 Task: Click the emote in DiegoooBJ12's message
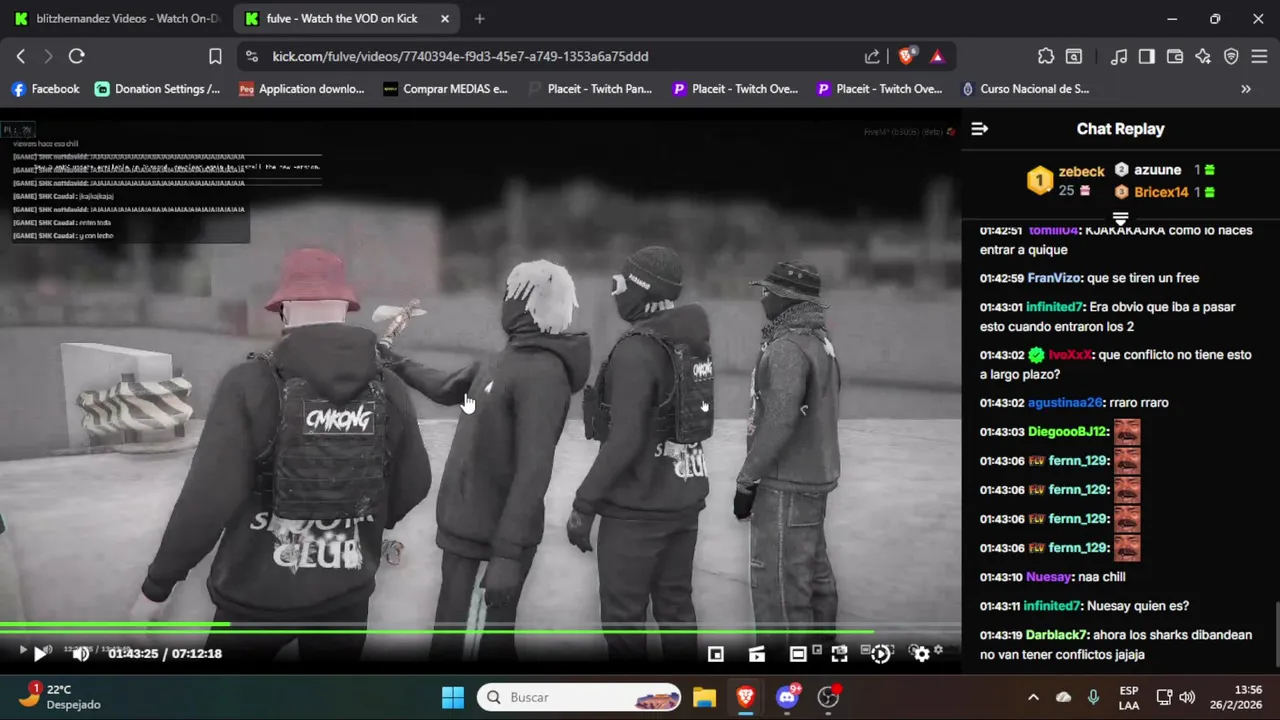pos(1127,432)
